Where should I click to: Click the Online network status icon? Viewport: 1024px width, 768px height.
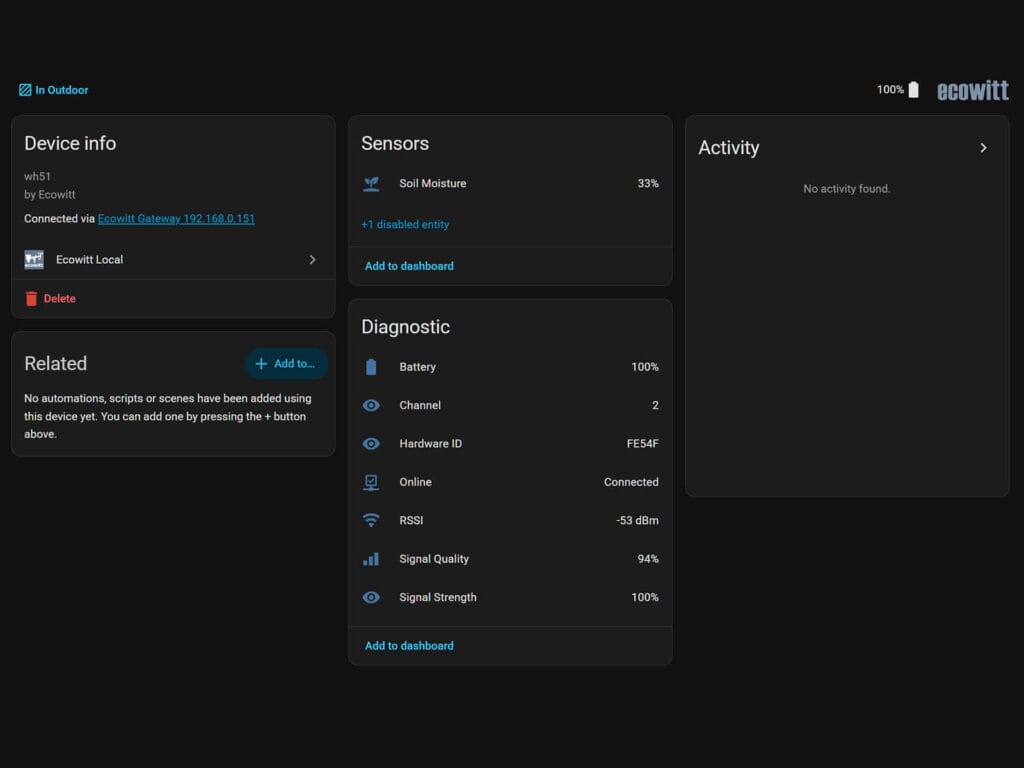pyautogui.click(x=371, y=482)
